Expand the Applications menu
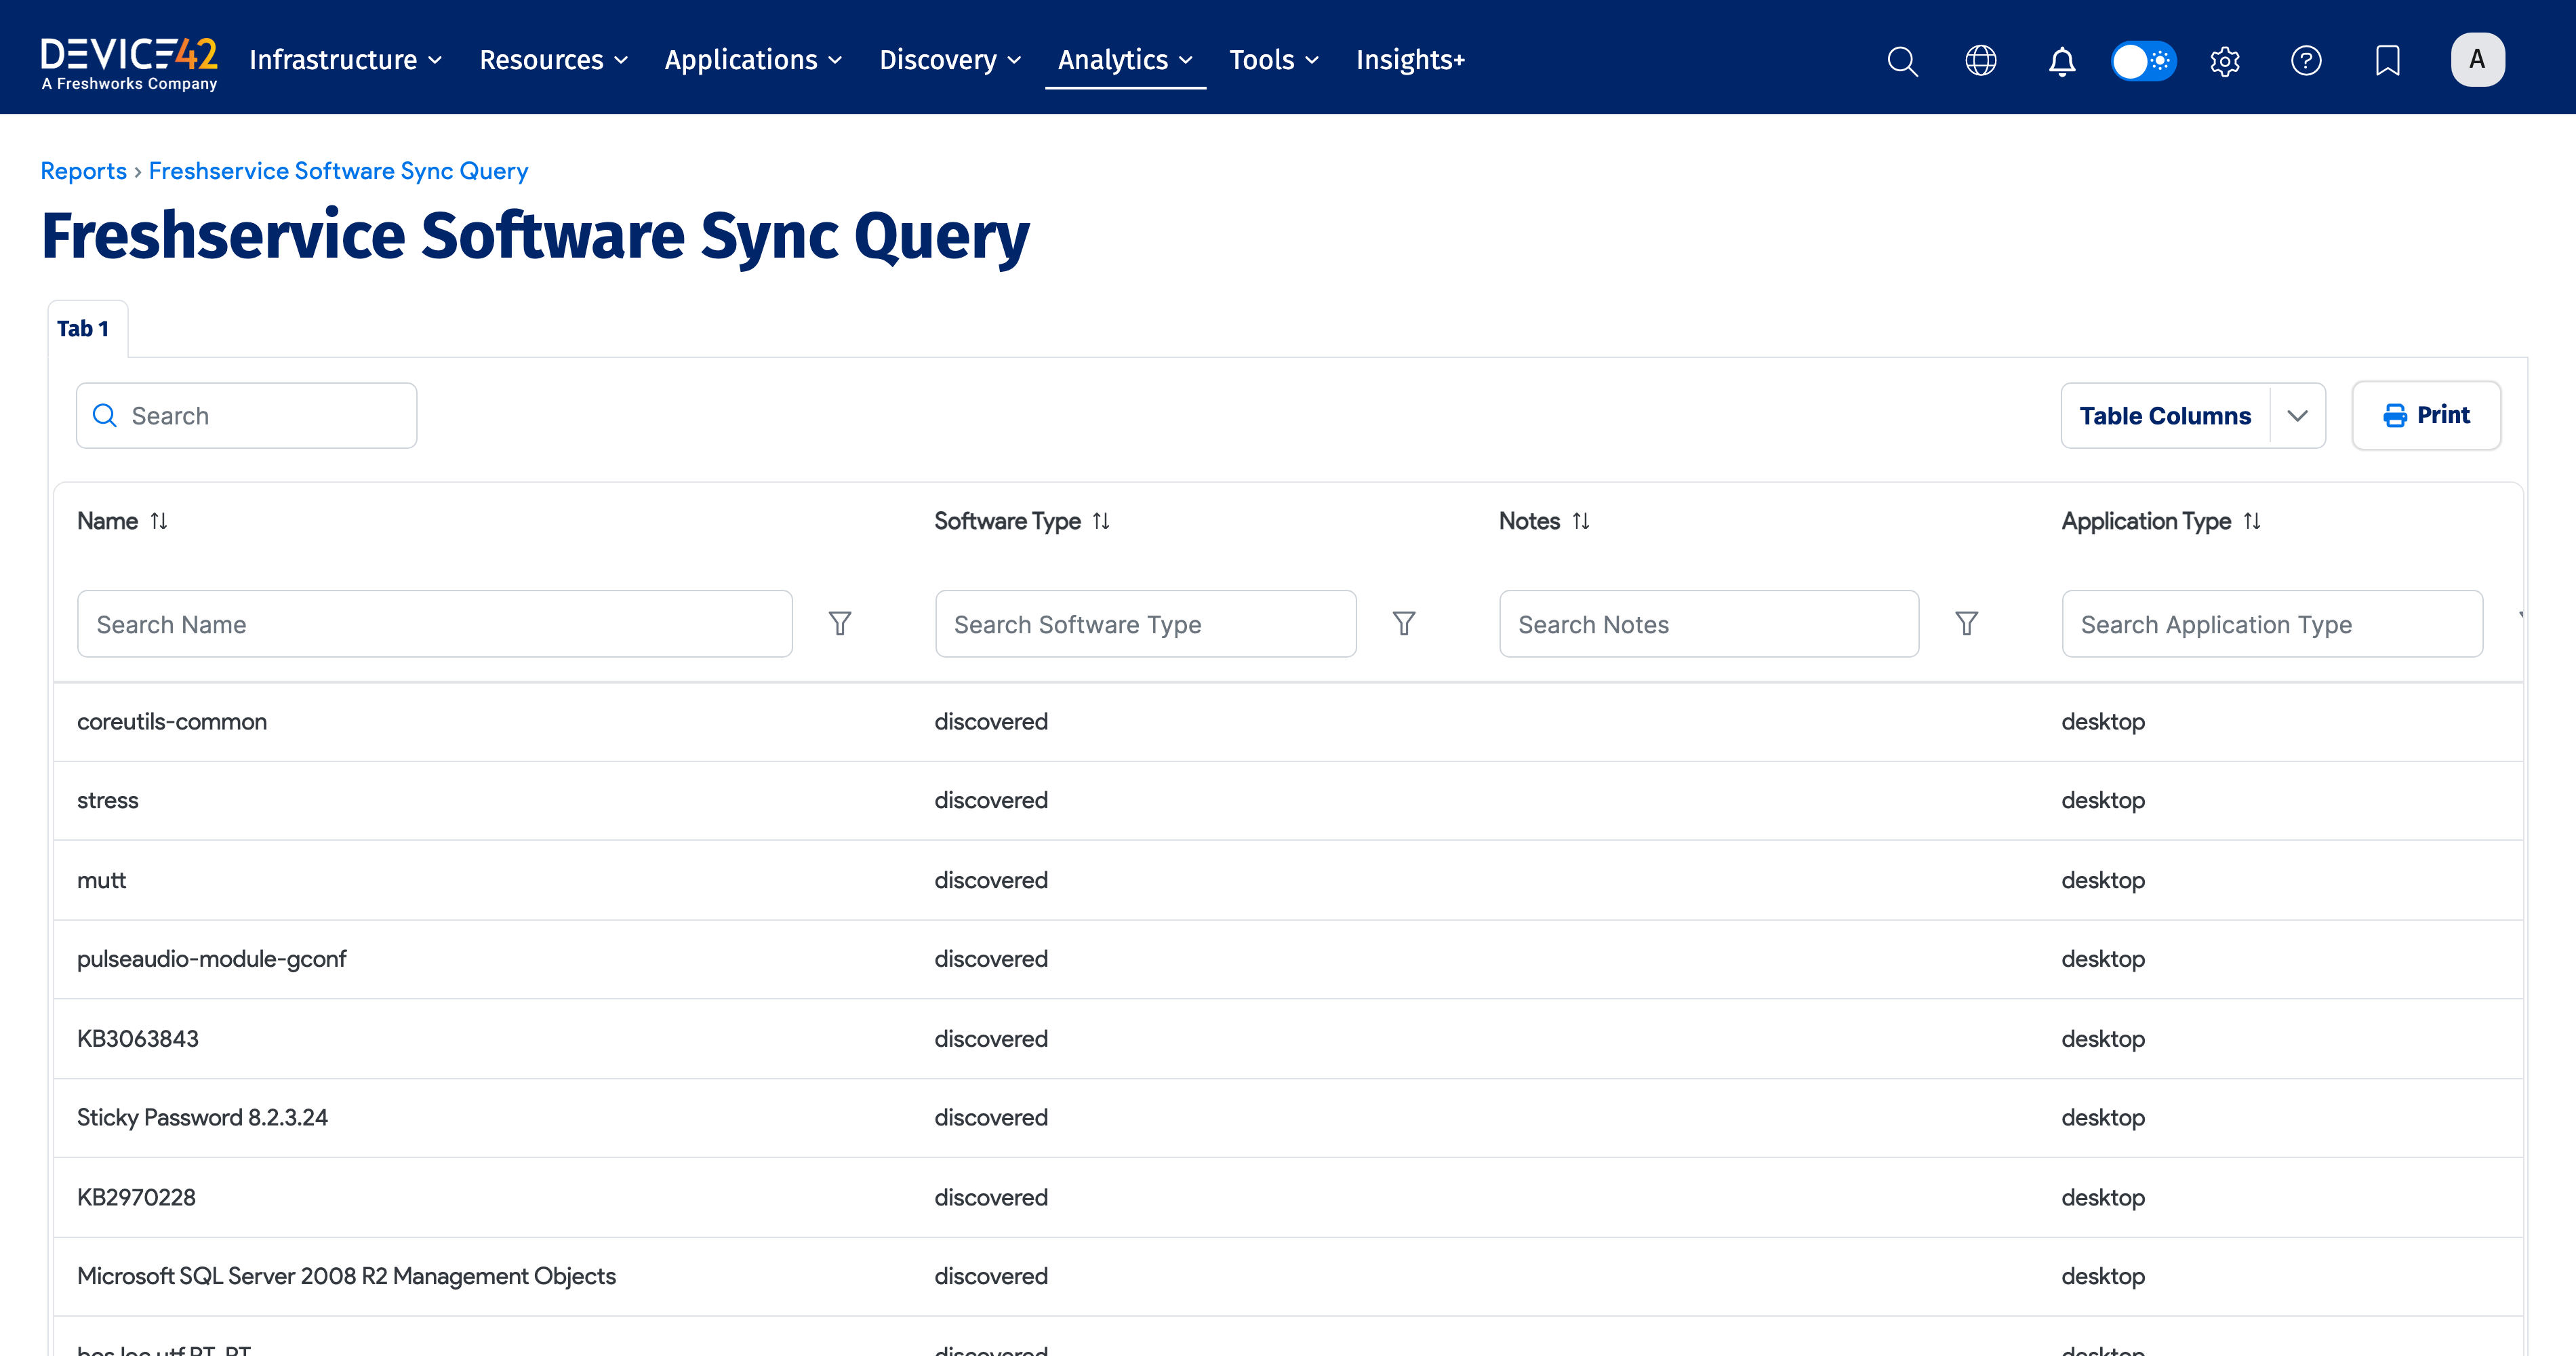2576x1356 pixels. point(753,60)
